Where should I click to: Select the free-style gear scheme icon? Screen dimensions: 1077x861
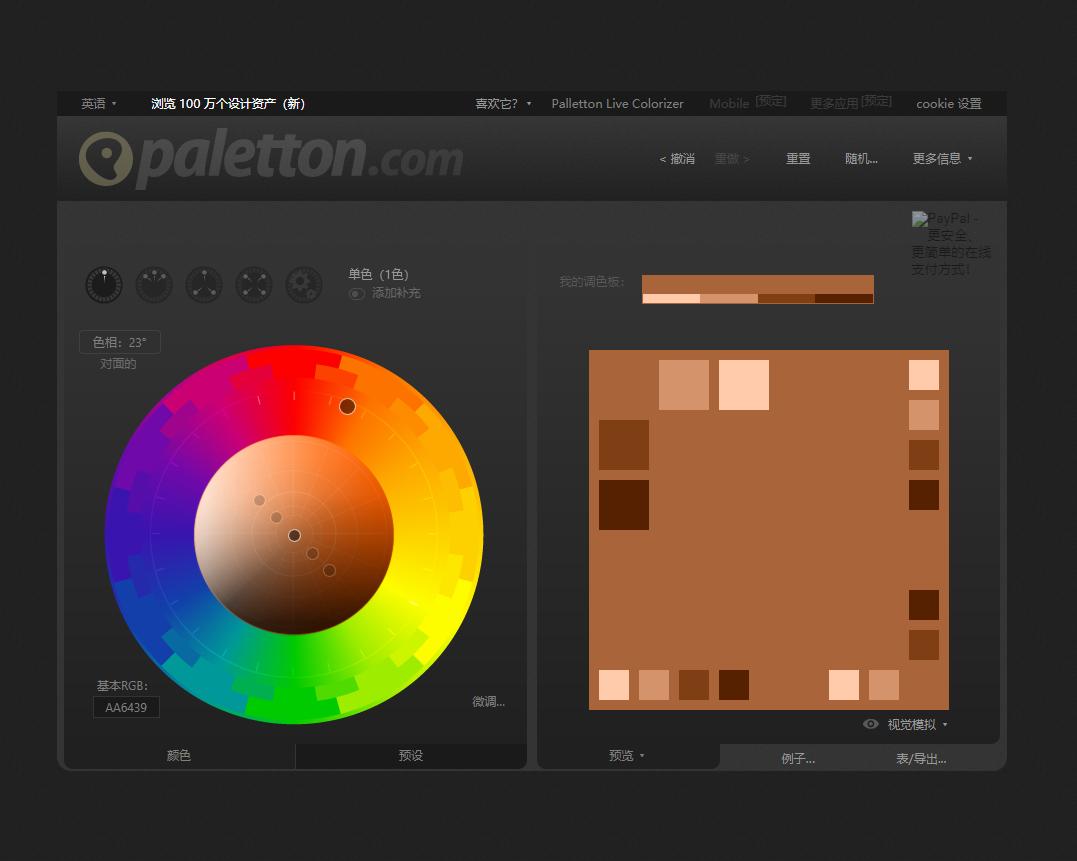pos(304,285)
